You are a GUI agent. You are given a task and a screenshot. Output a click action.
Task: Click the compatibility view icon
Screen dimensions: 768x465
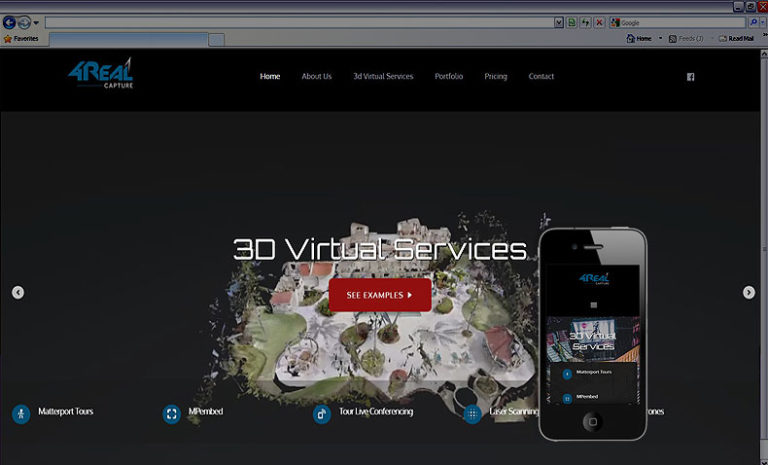[x=572, y=23]
